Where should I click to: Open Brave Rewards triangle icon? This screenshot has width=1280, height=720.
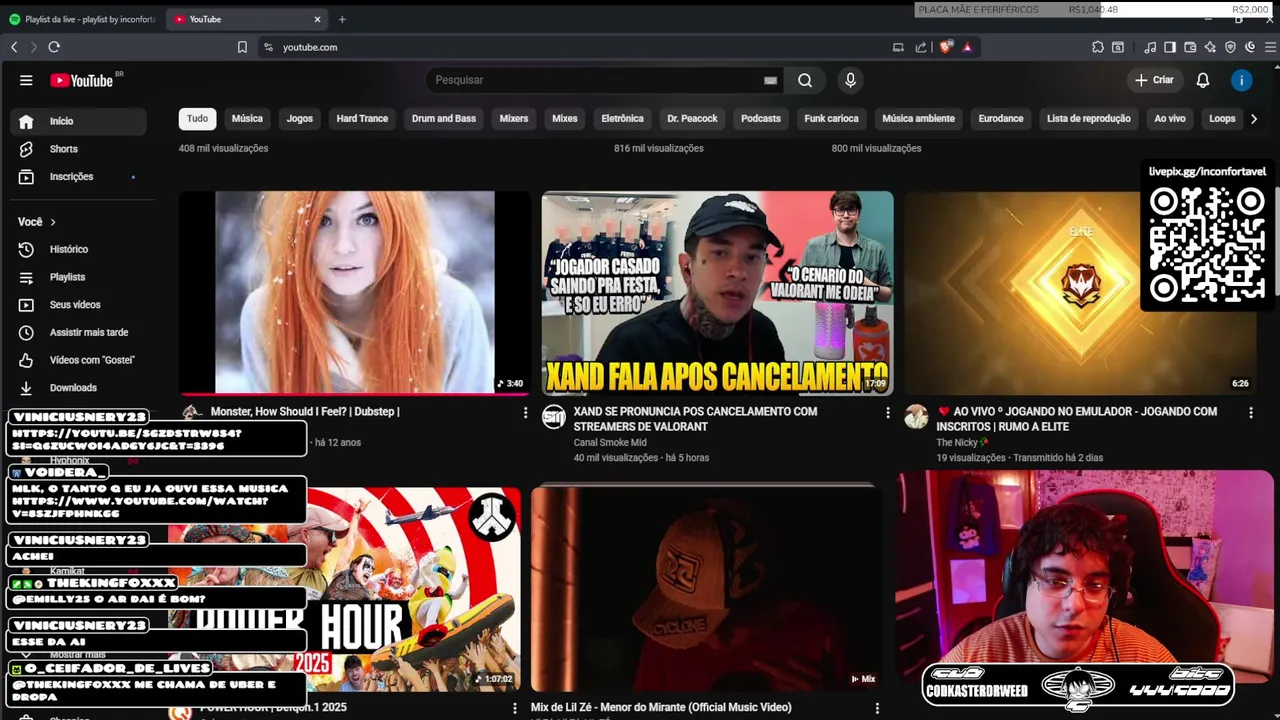967,47
